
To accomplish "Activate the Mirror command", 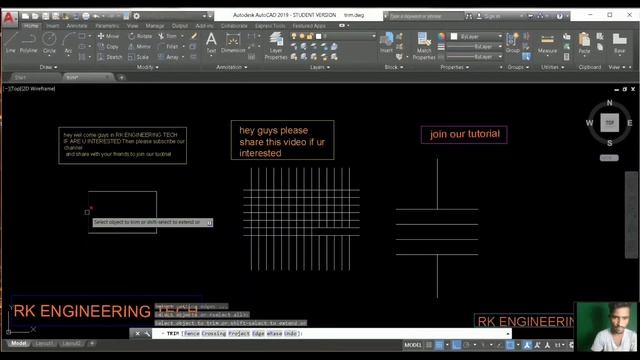I will [x=139, y=47].
